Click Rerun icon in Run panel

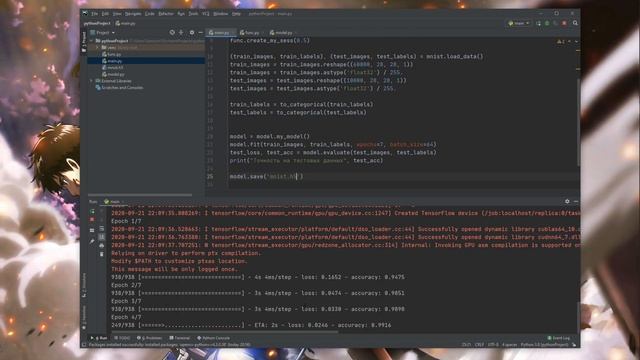pyautogui.click(x=92, y=211)
